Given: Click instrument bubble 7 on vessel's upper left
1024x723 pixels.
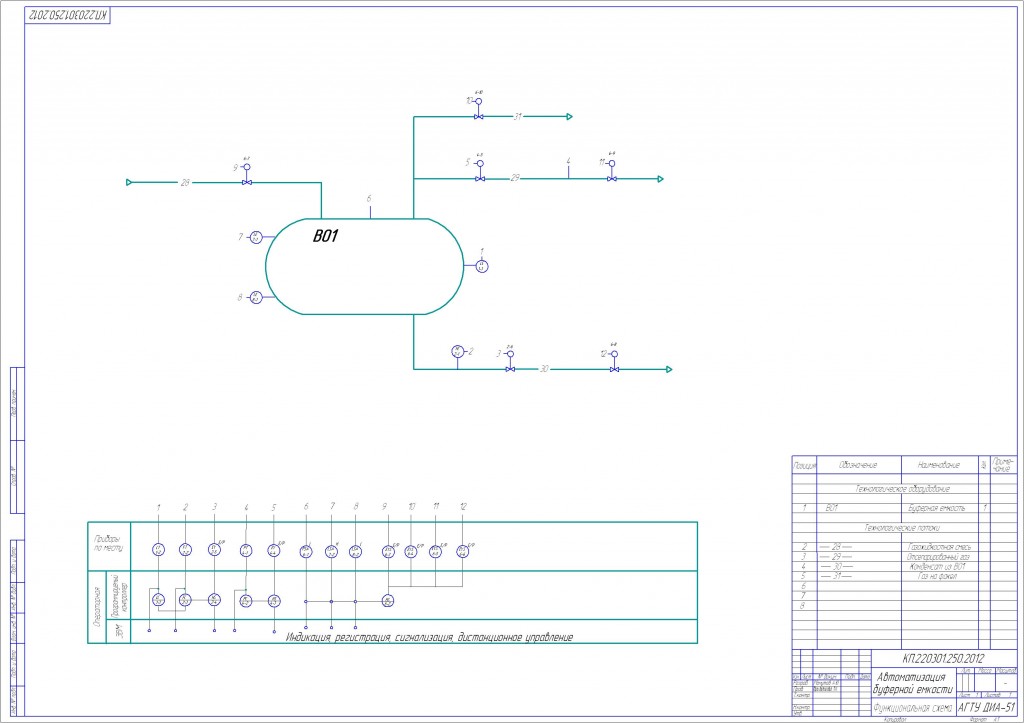Looking at the screenshot, I should pyautogui.click(x=256, y=236).
